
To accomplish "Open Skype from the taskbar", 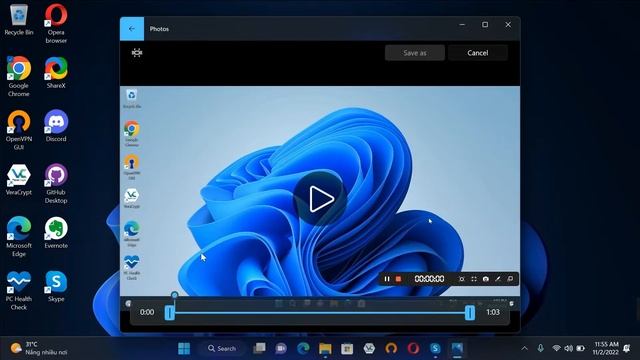I will pyautogui.click(x=435, y=348).
